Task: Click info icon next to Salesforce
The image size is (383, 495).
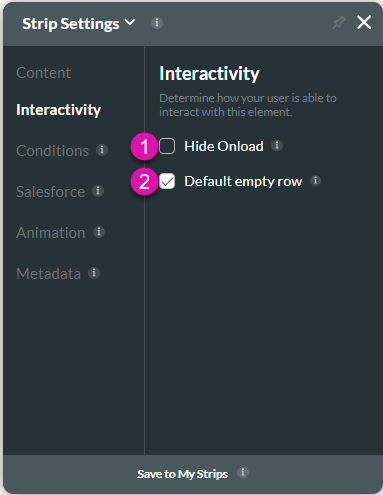Action: tap(98, 191)
